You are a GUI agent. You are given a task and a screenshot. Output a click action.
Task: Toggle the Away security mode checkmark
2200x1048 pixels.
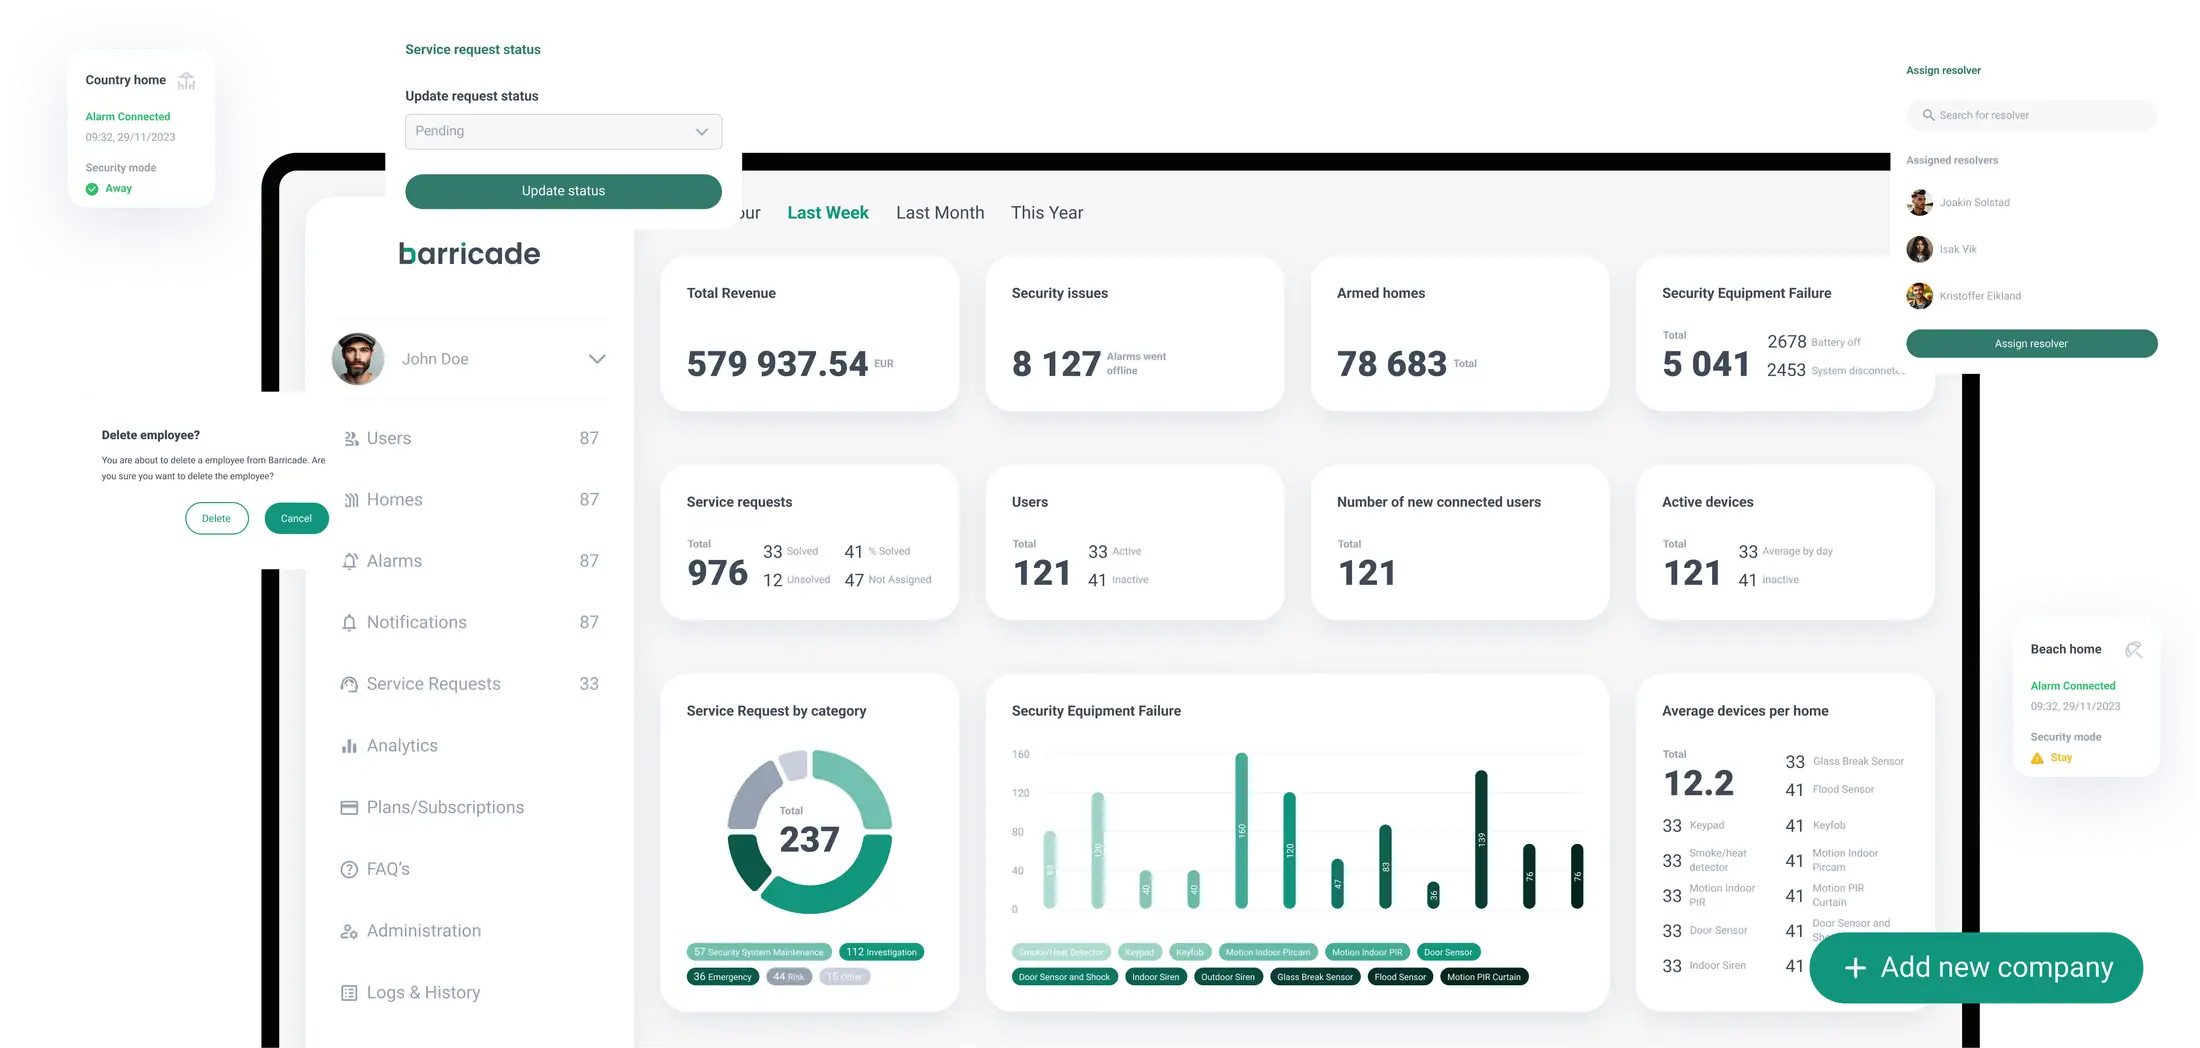pos(92,189)
